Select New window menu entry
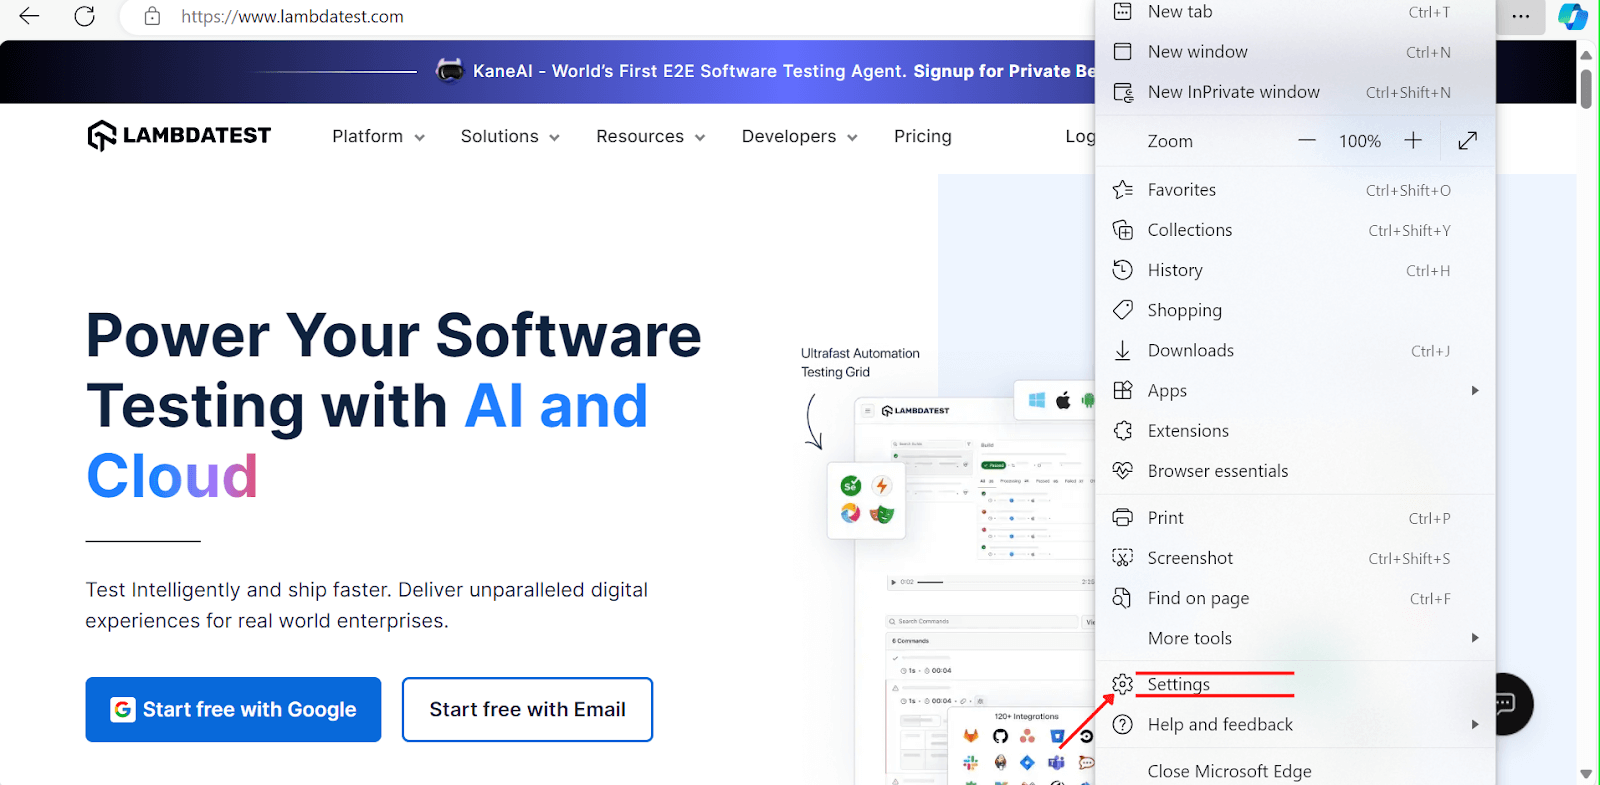The height and width of the screenshot is (785, 1600). point(1295,52)
